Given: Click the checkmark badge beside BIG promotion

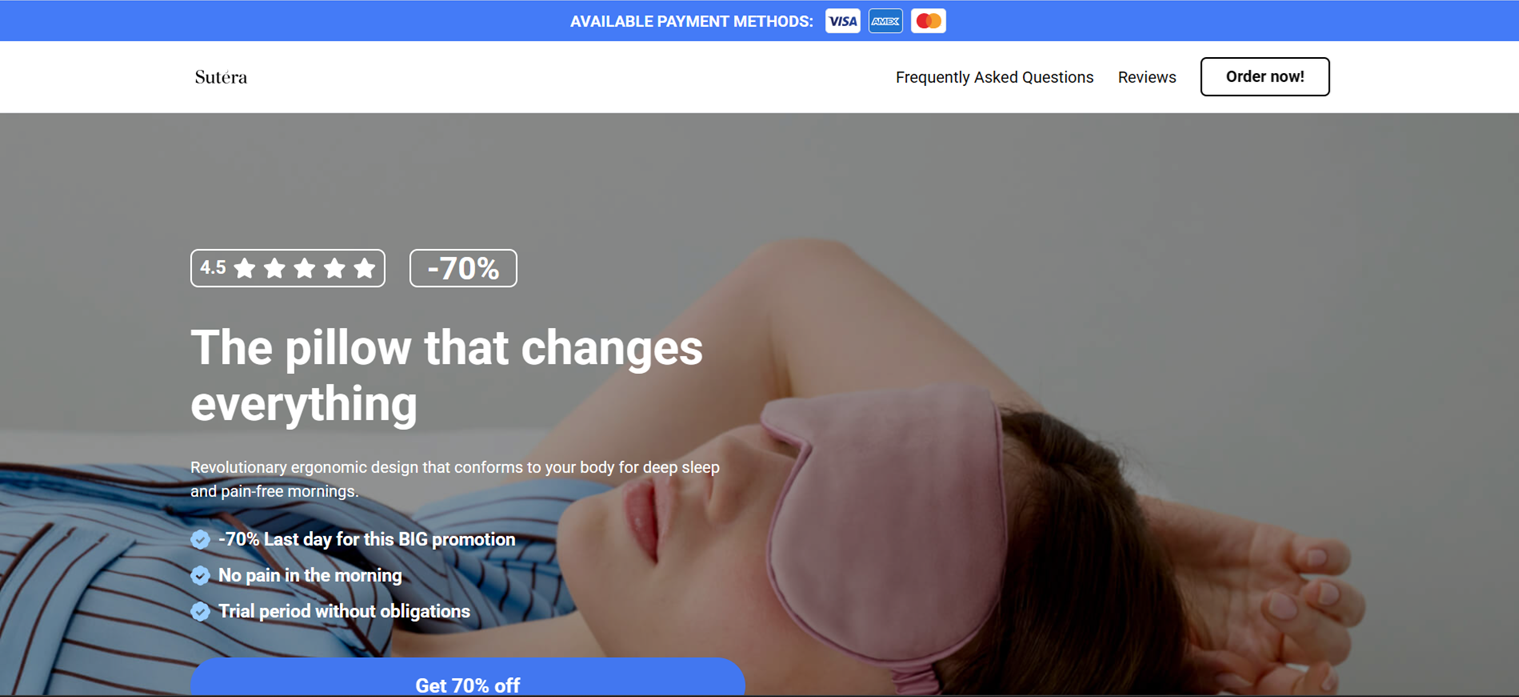Looking at the screenshot, I should pos(200,539).
